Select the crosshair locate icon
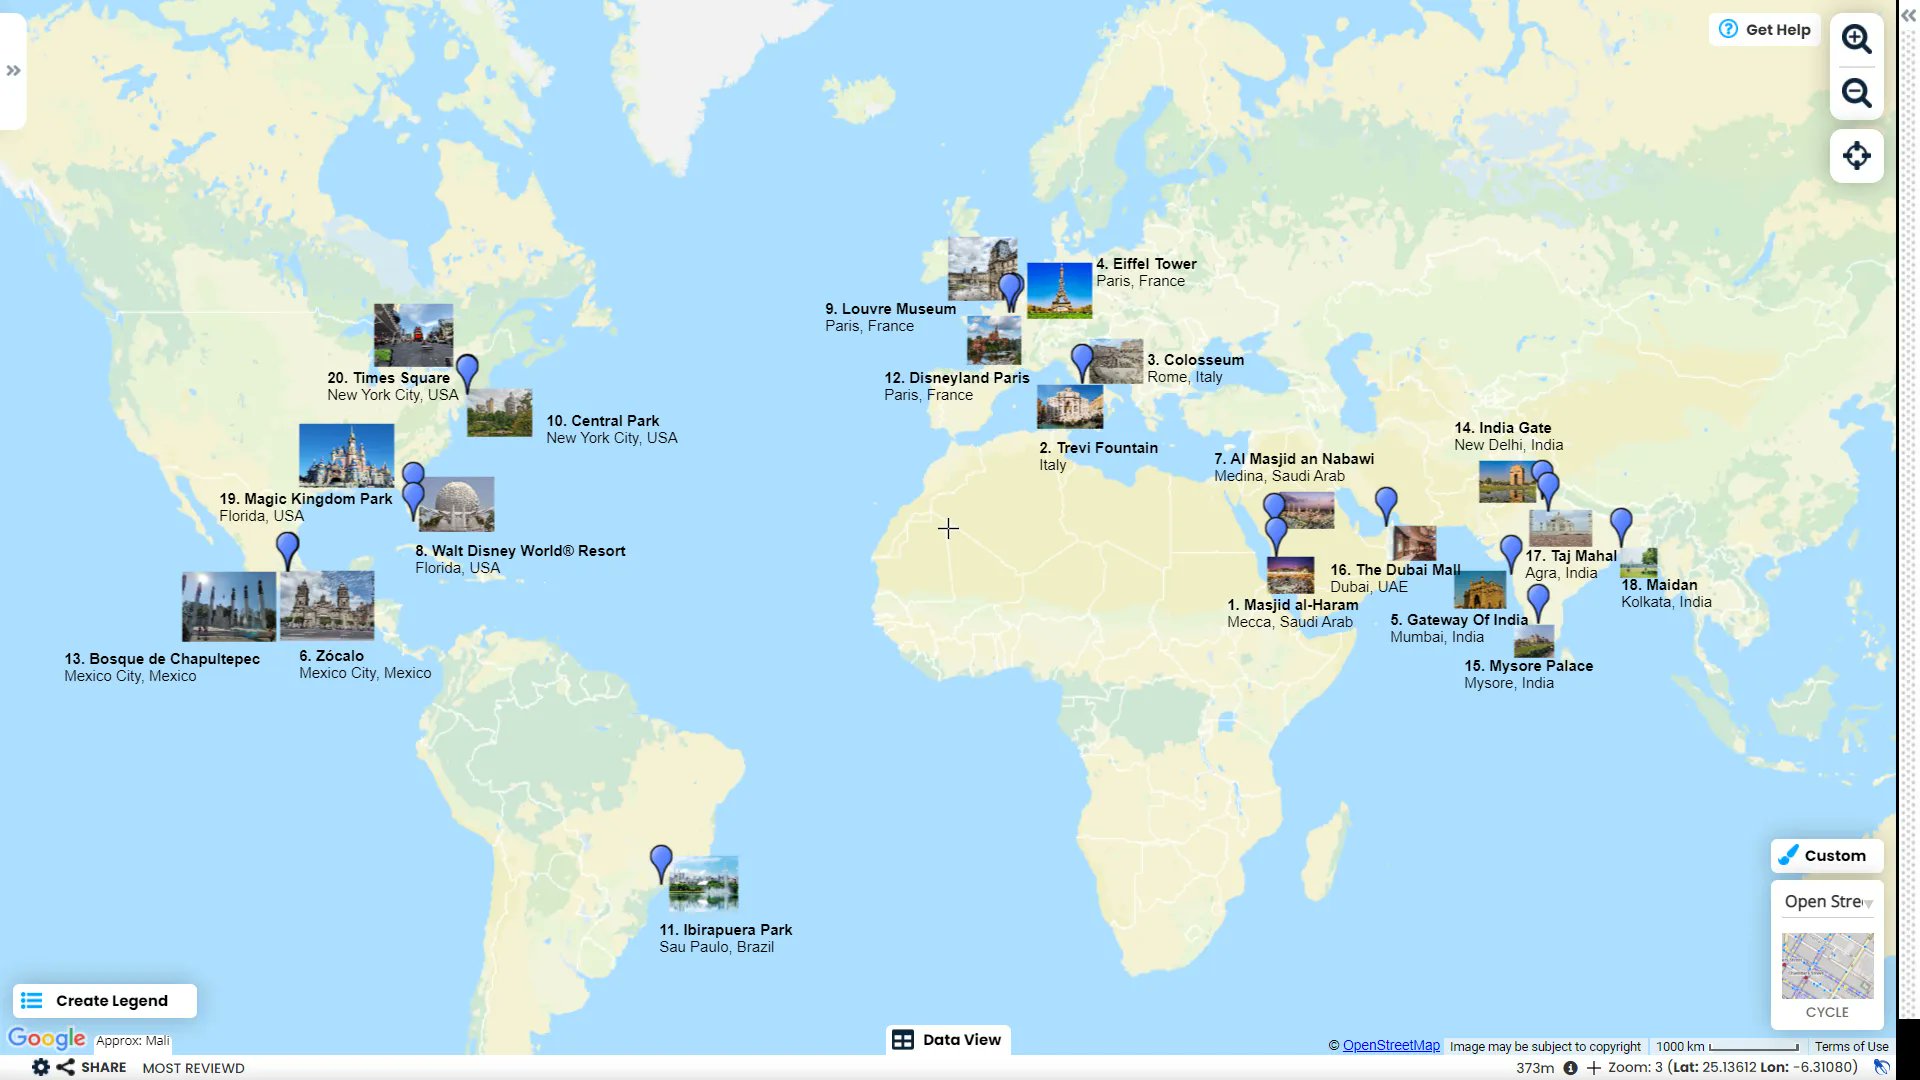Screen dimensions: 1920x1080 coord(1856,156)
